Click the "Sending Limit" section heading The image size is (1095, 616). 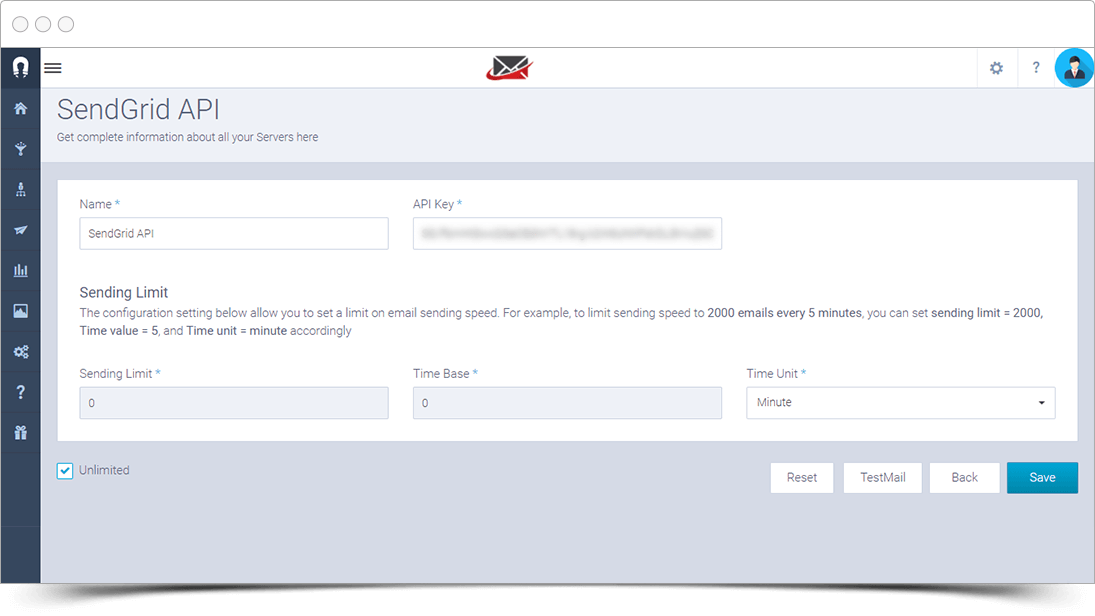(x=124, y=293)
